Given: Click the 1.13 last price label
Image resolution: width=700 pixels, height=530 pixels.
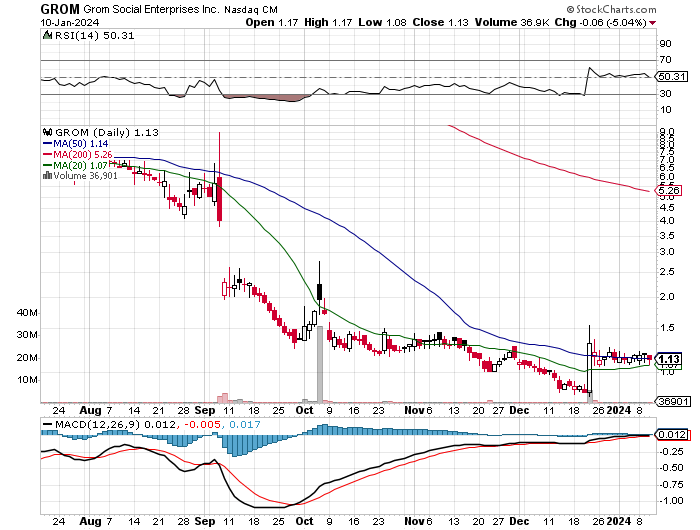Looking at the screenshot, I should (669, 359).
